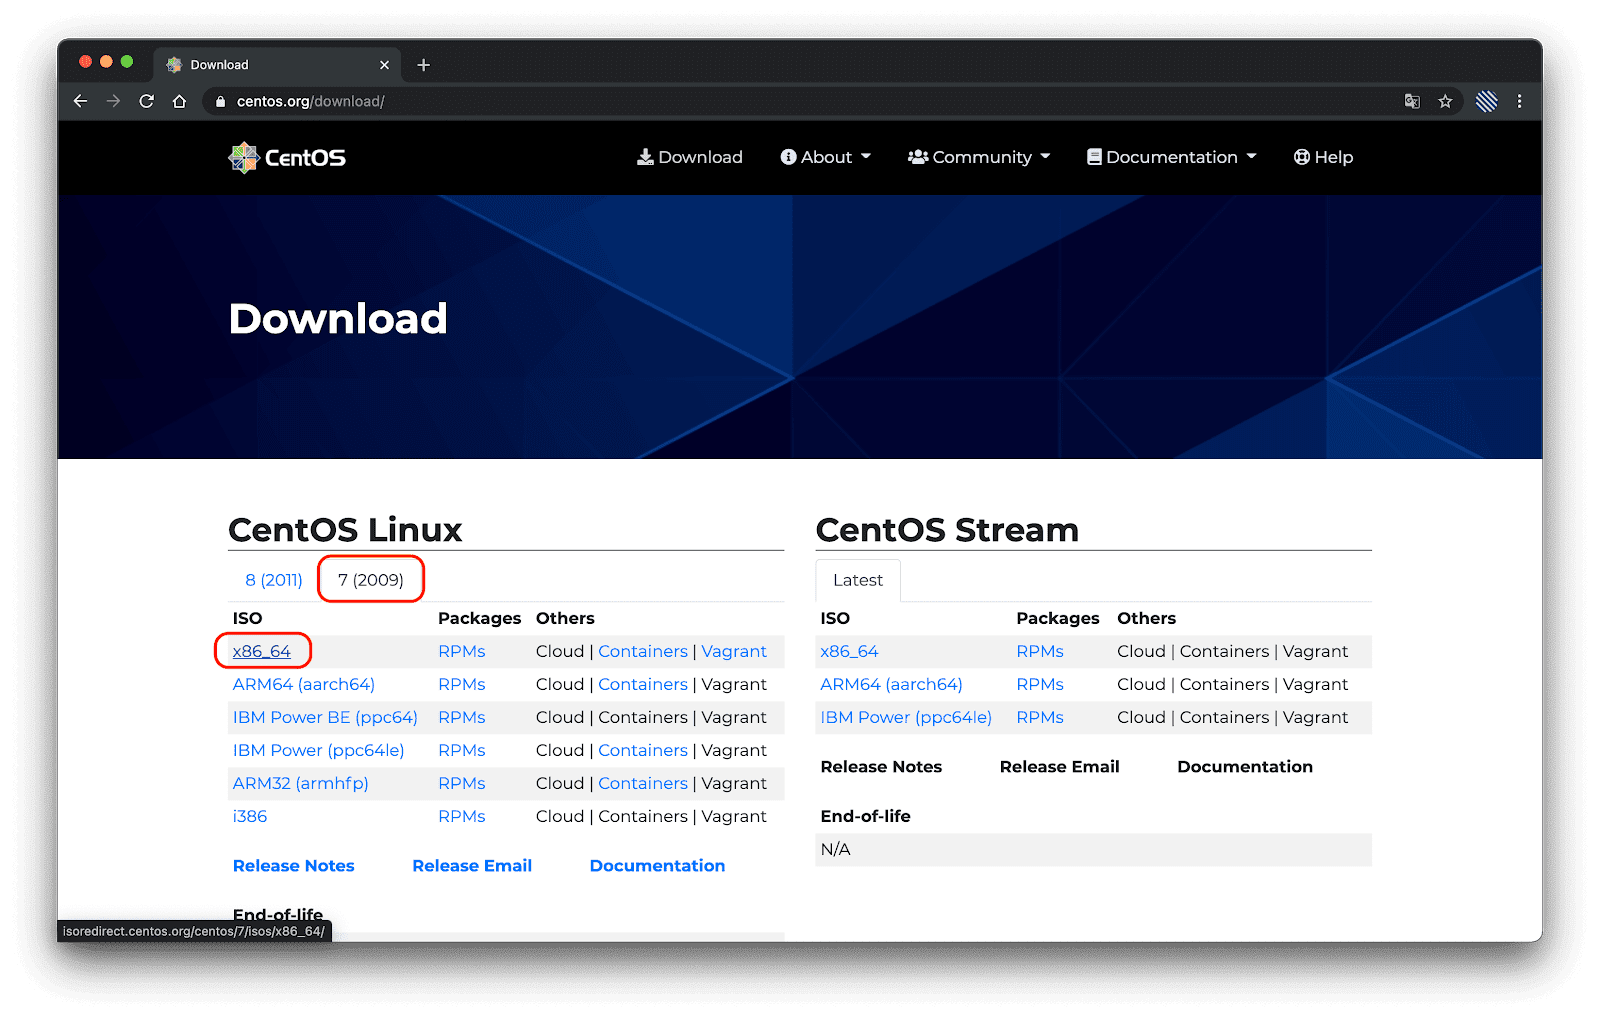Bookmark this page with the star icon
The image size is (1600, 1018).
pyautogui.click(x=1445, y=101)
